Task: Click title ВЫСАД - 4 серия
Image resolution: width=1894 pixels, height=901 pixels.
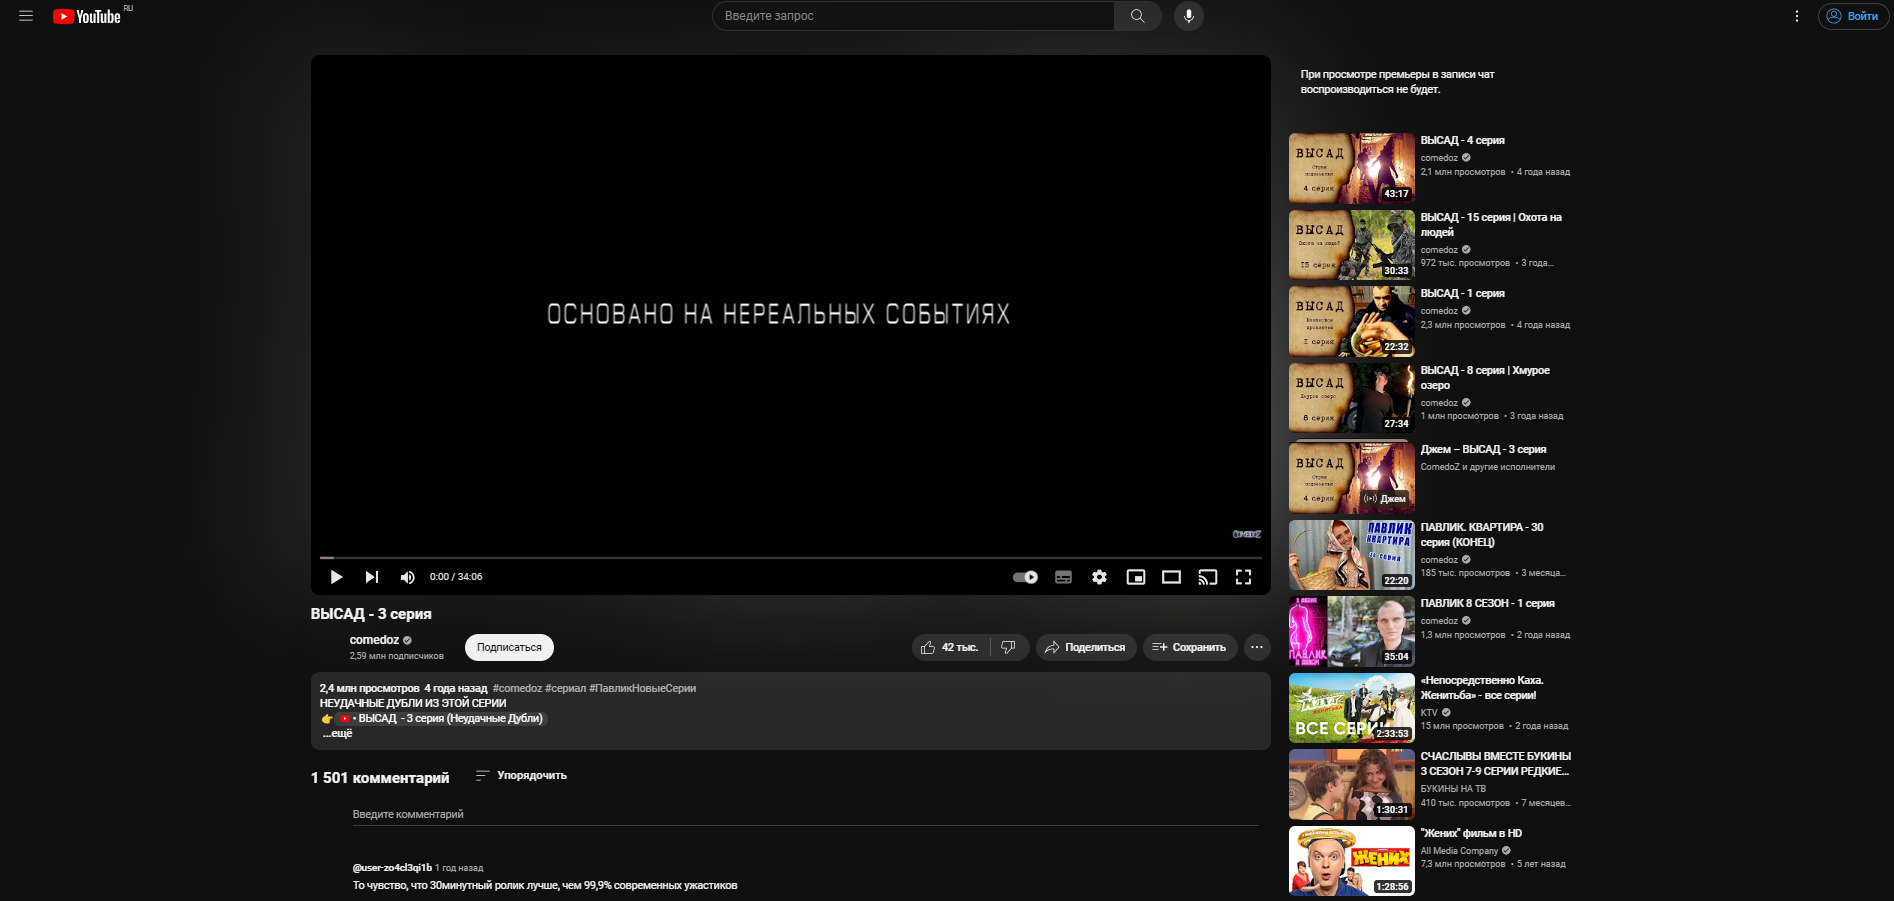Action: click(x=1462, y=141)
